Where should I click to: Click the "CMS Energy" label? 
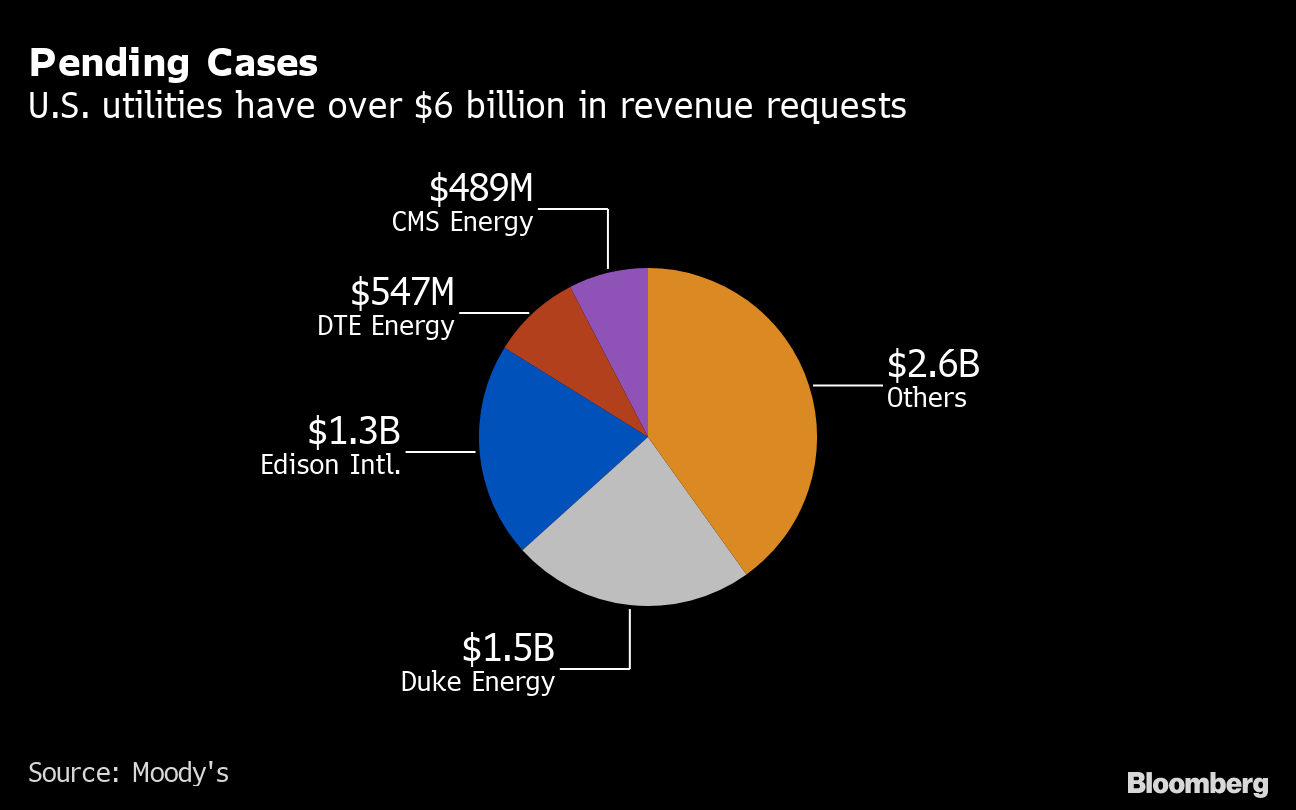pyautogui.click(x=462, y=221)
